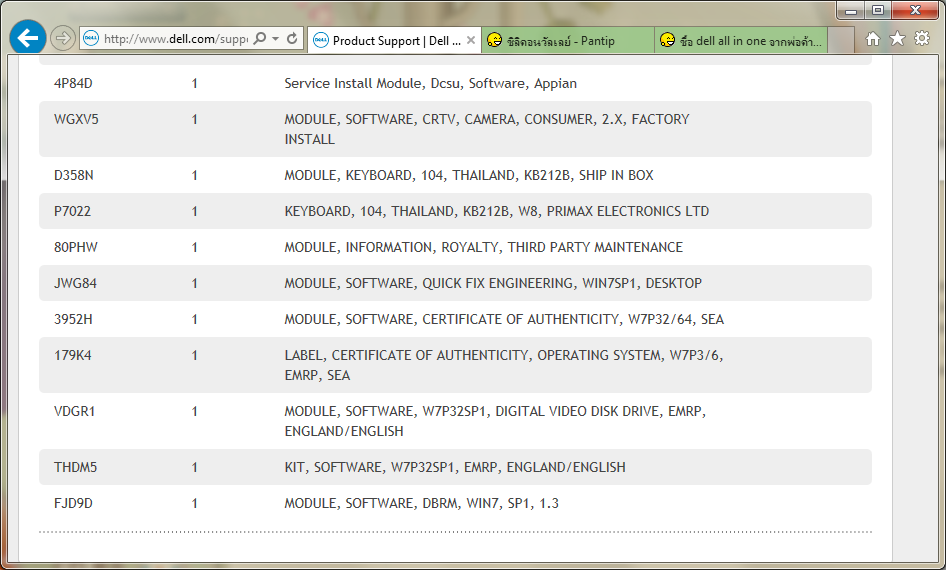
Task: Select part number 80PHW
Action: 75,247
